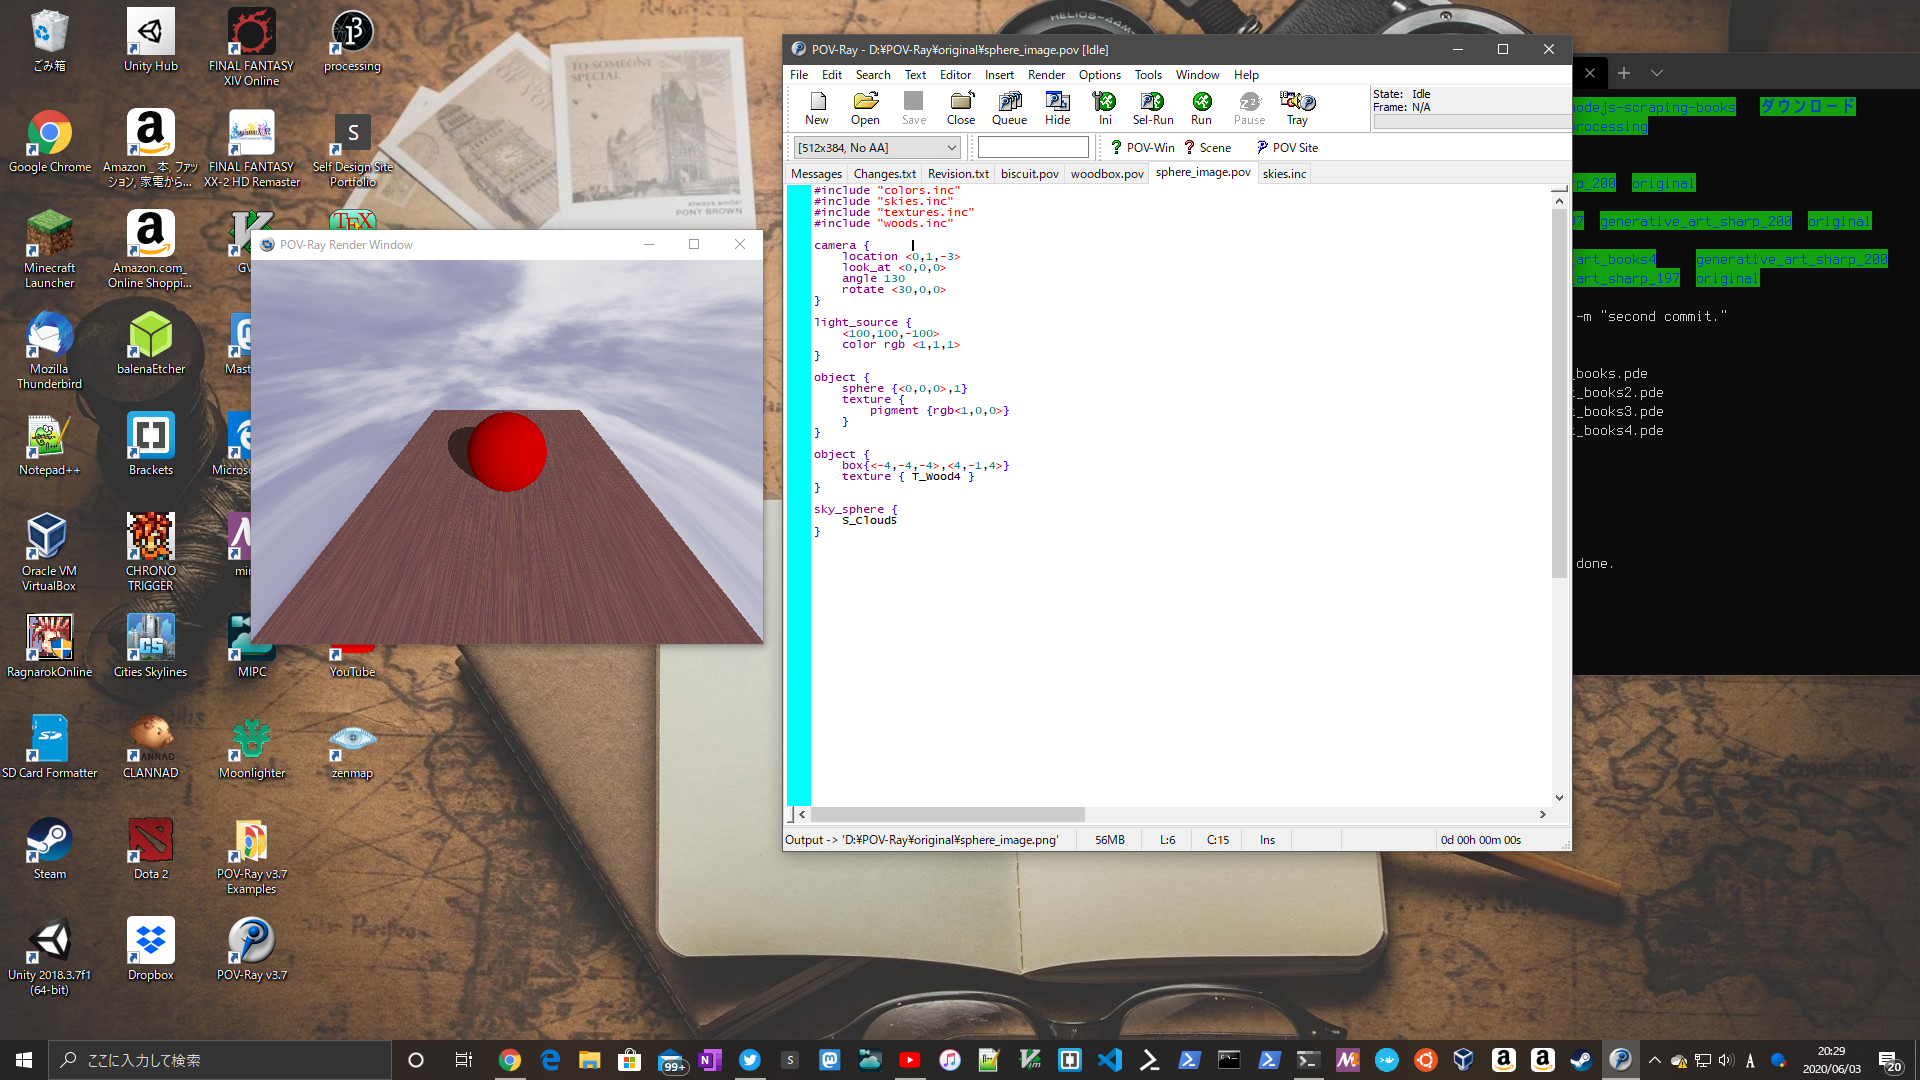Open POV-Win help link
This screenshot has width=1920, height=1080.
[x=1143, y=147]
